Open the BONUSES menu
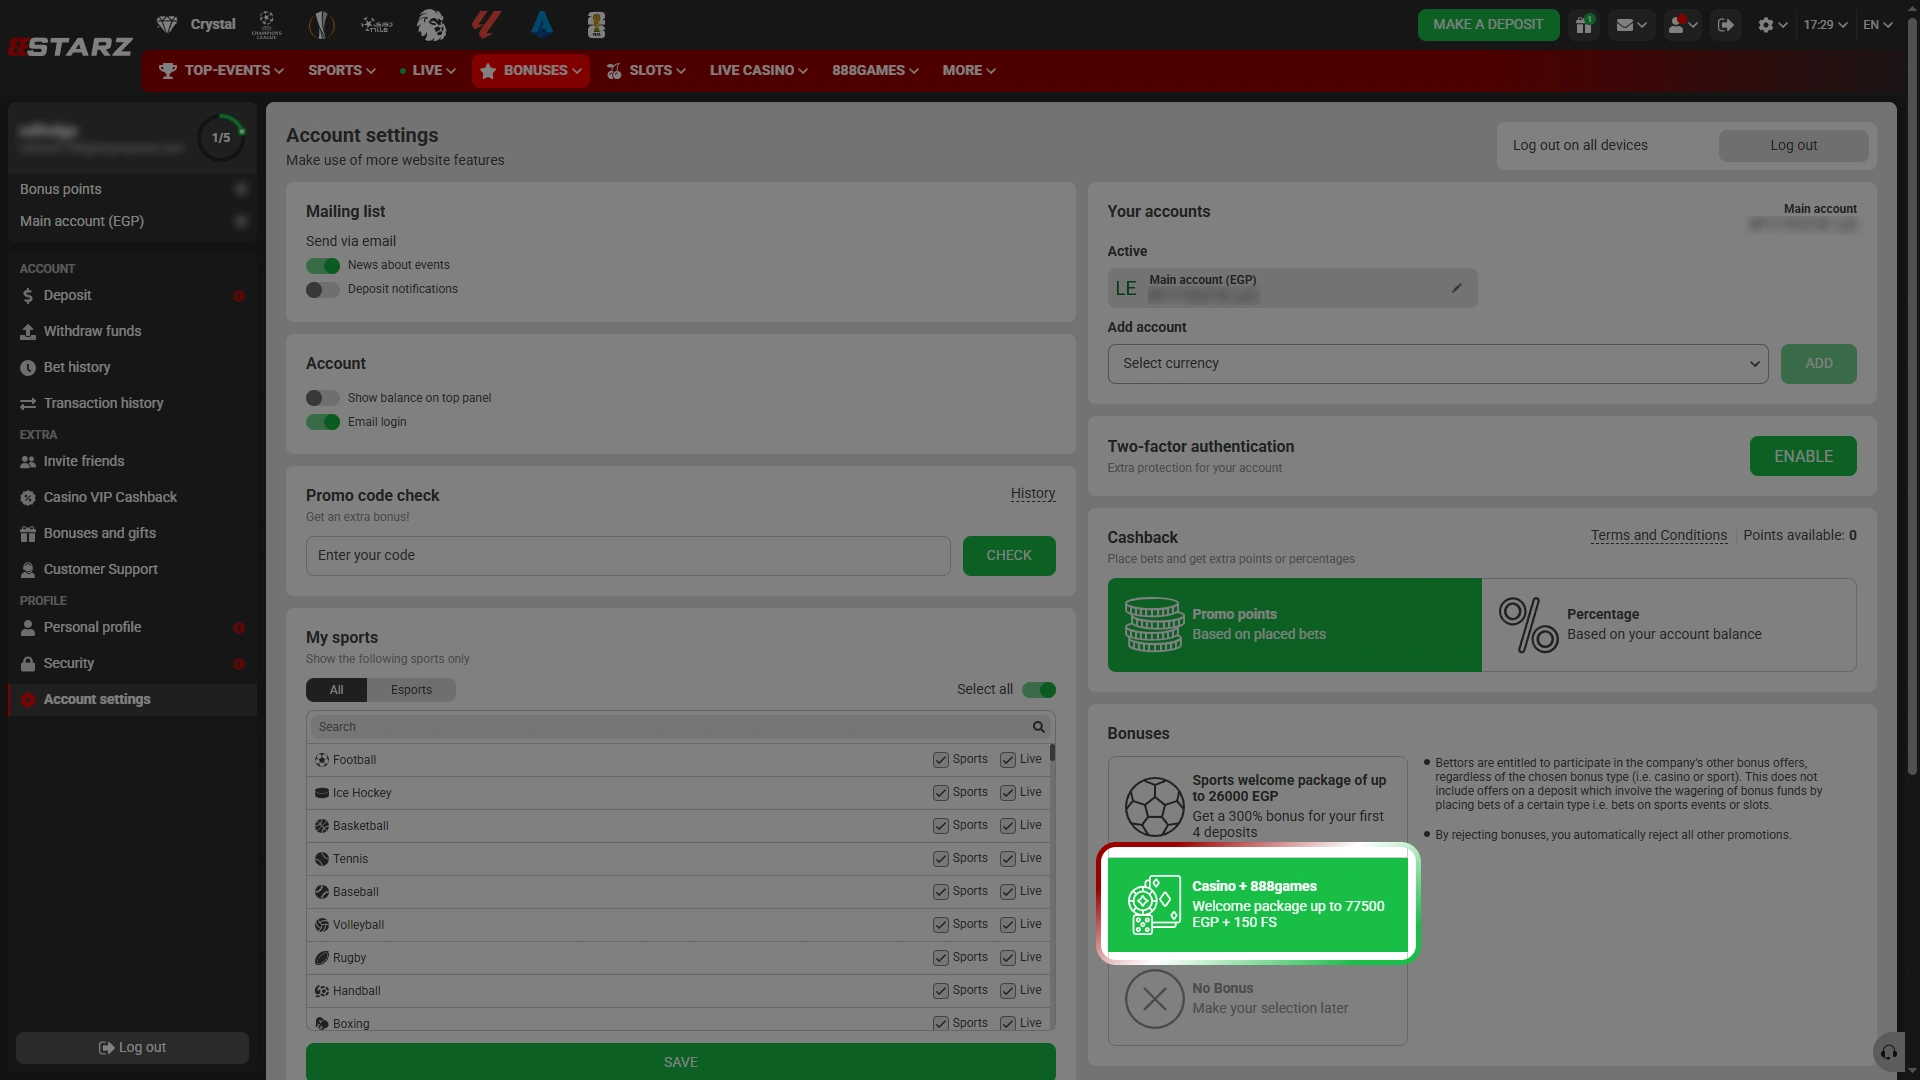This screenshot has width=1920, height=1080. tap(531, 71)
